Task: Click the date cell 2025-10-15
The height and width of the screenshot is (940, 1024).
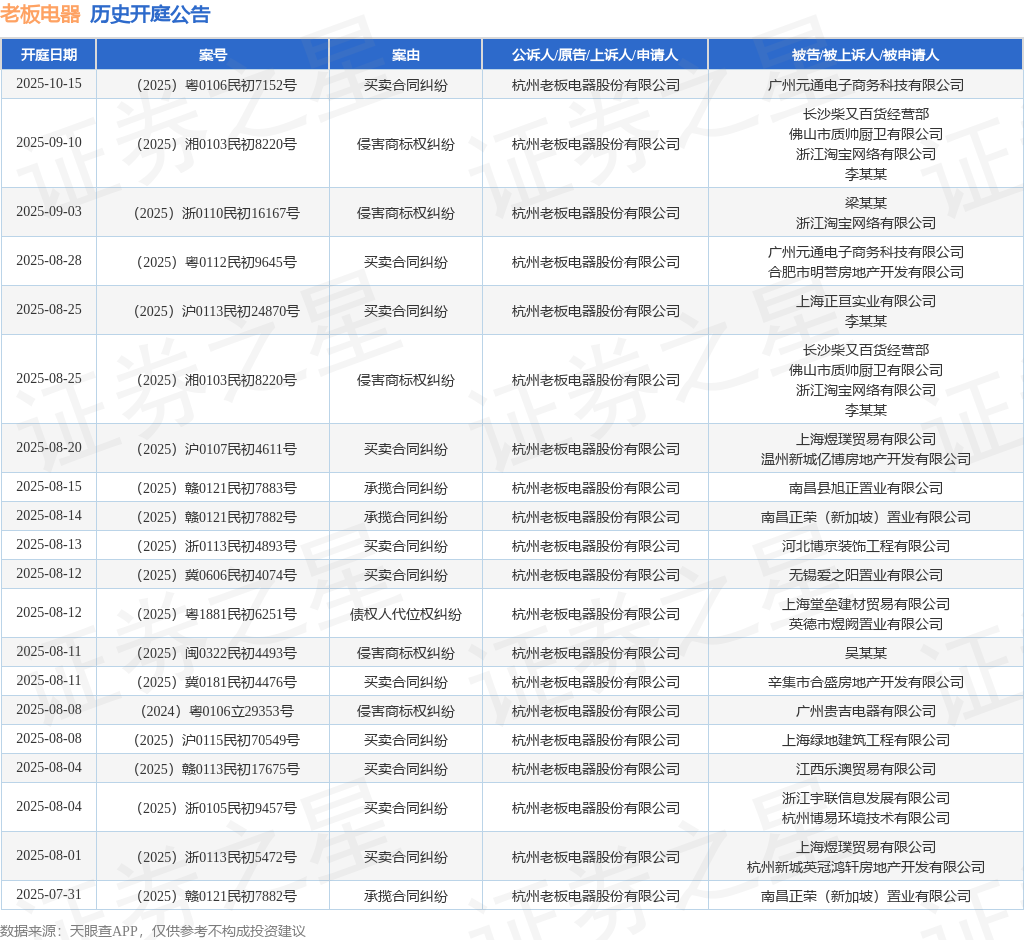Action: 49,84
